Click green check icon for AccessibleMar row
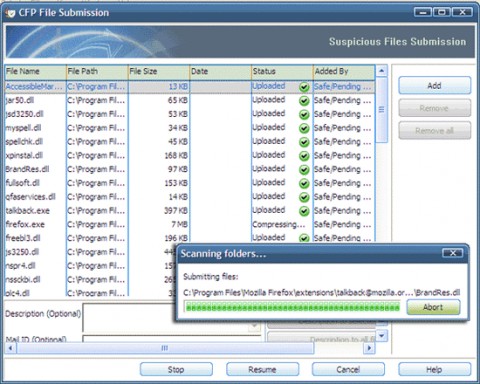This screenshot has width=480, height=384. tap(304, 87)
